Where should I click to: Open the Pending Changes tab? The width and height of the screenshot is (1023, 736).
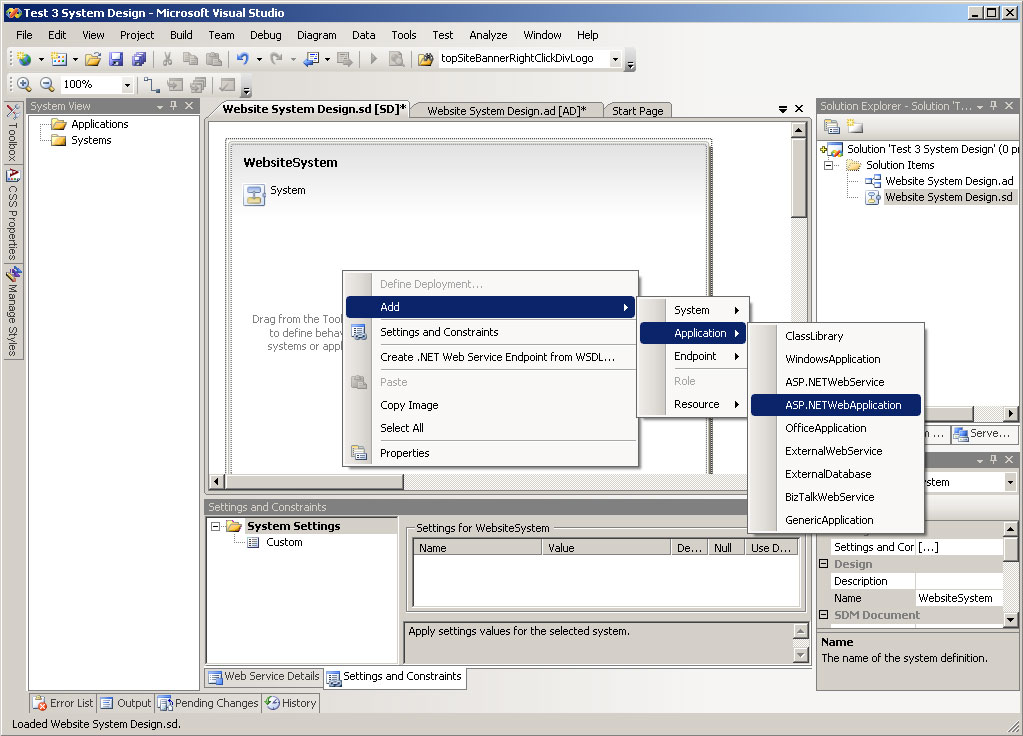tap(208, 703)
